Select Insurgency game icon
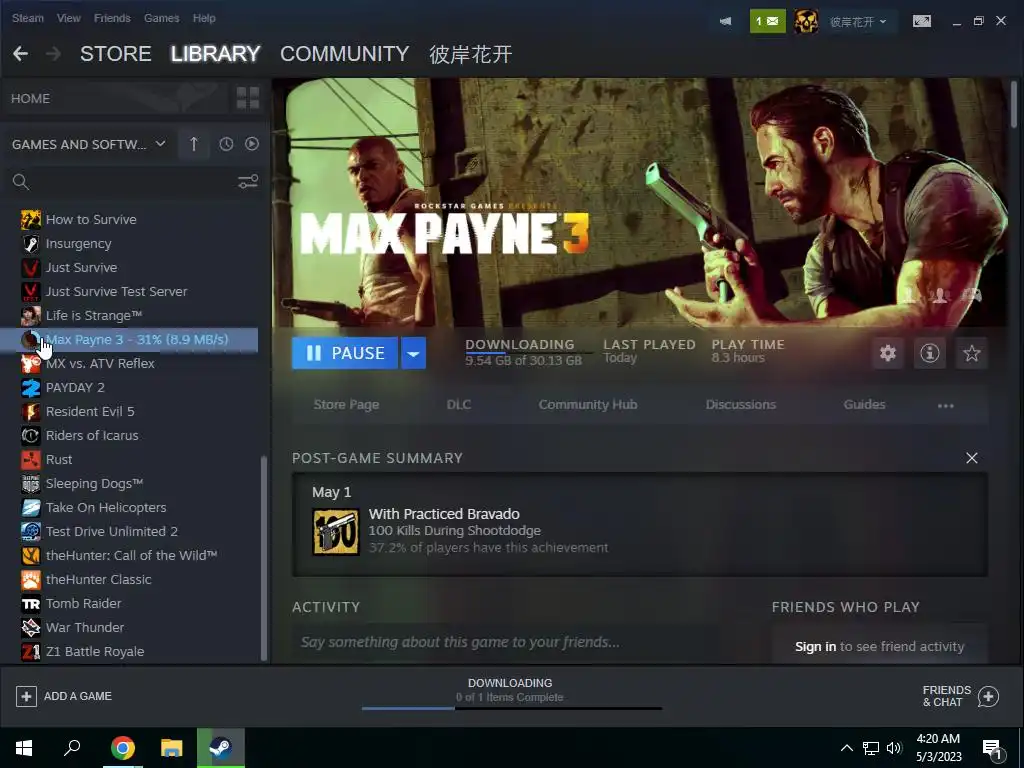1024x768 pixels. [31, 244]
